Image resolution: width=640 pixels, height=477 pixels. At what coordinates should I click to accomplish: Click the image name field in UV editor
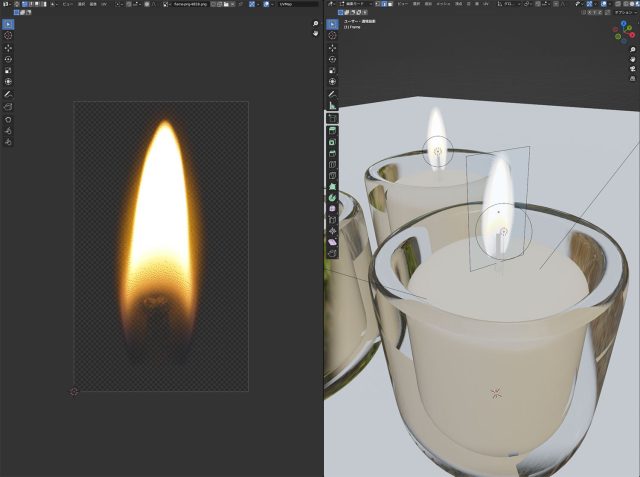[190, 4]
